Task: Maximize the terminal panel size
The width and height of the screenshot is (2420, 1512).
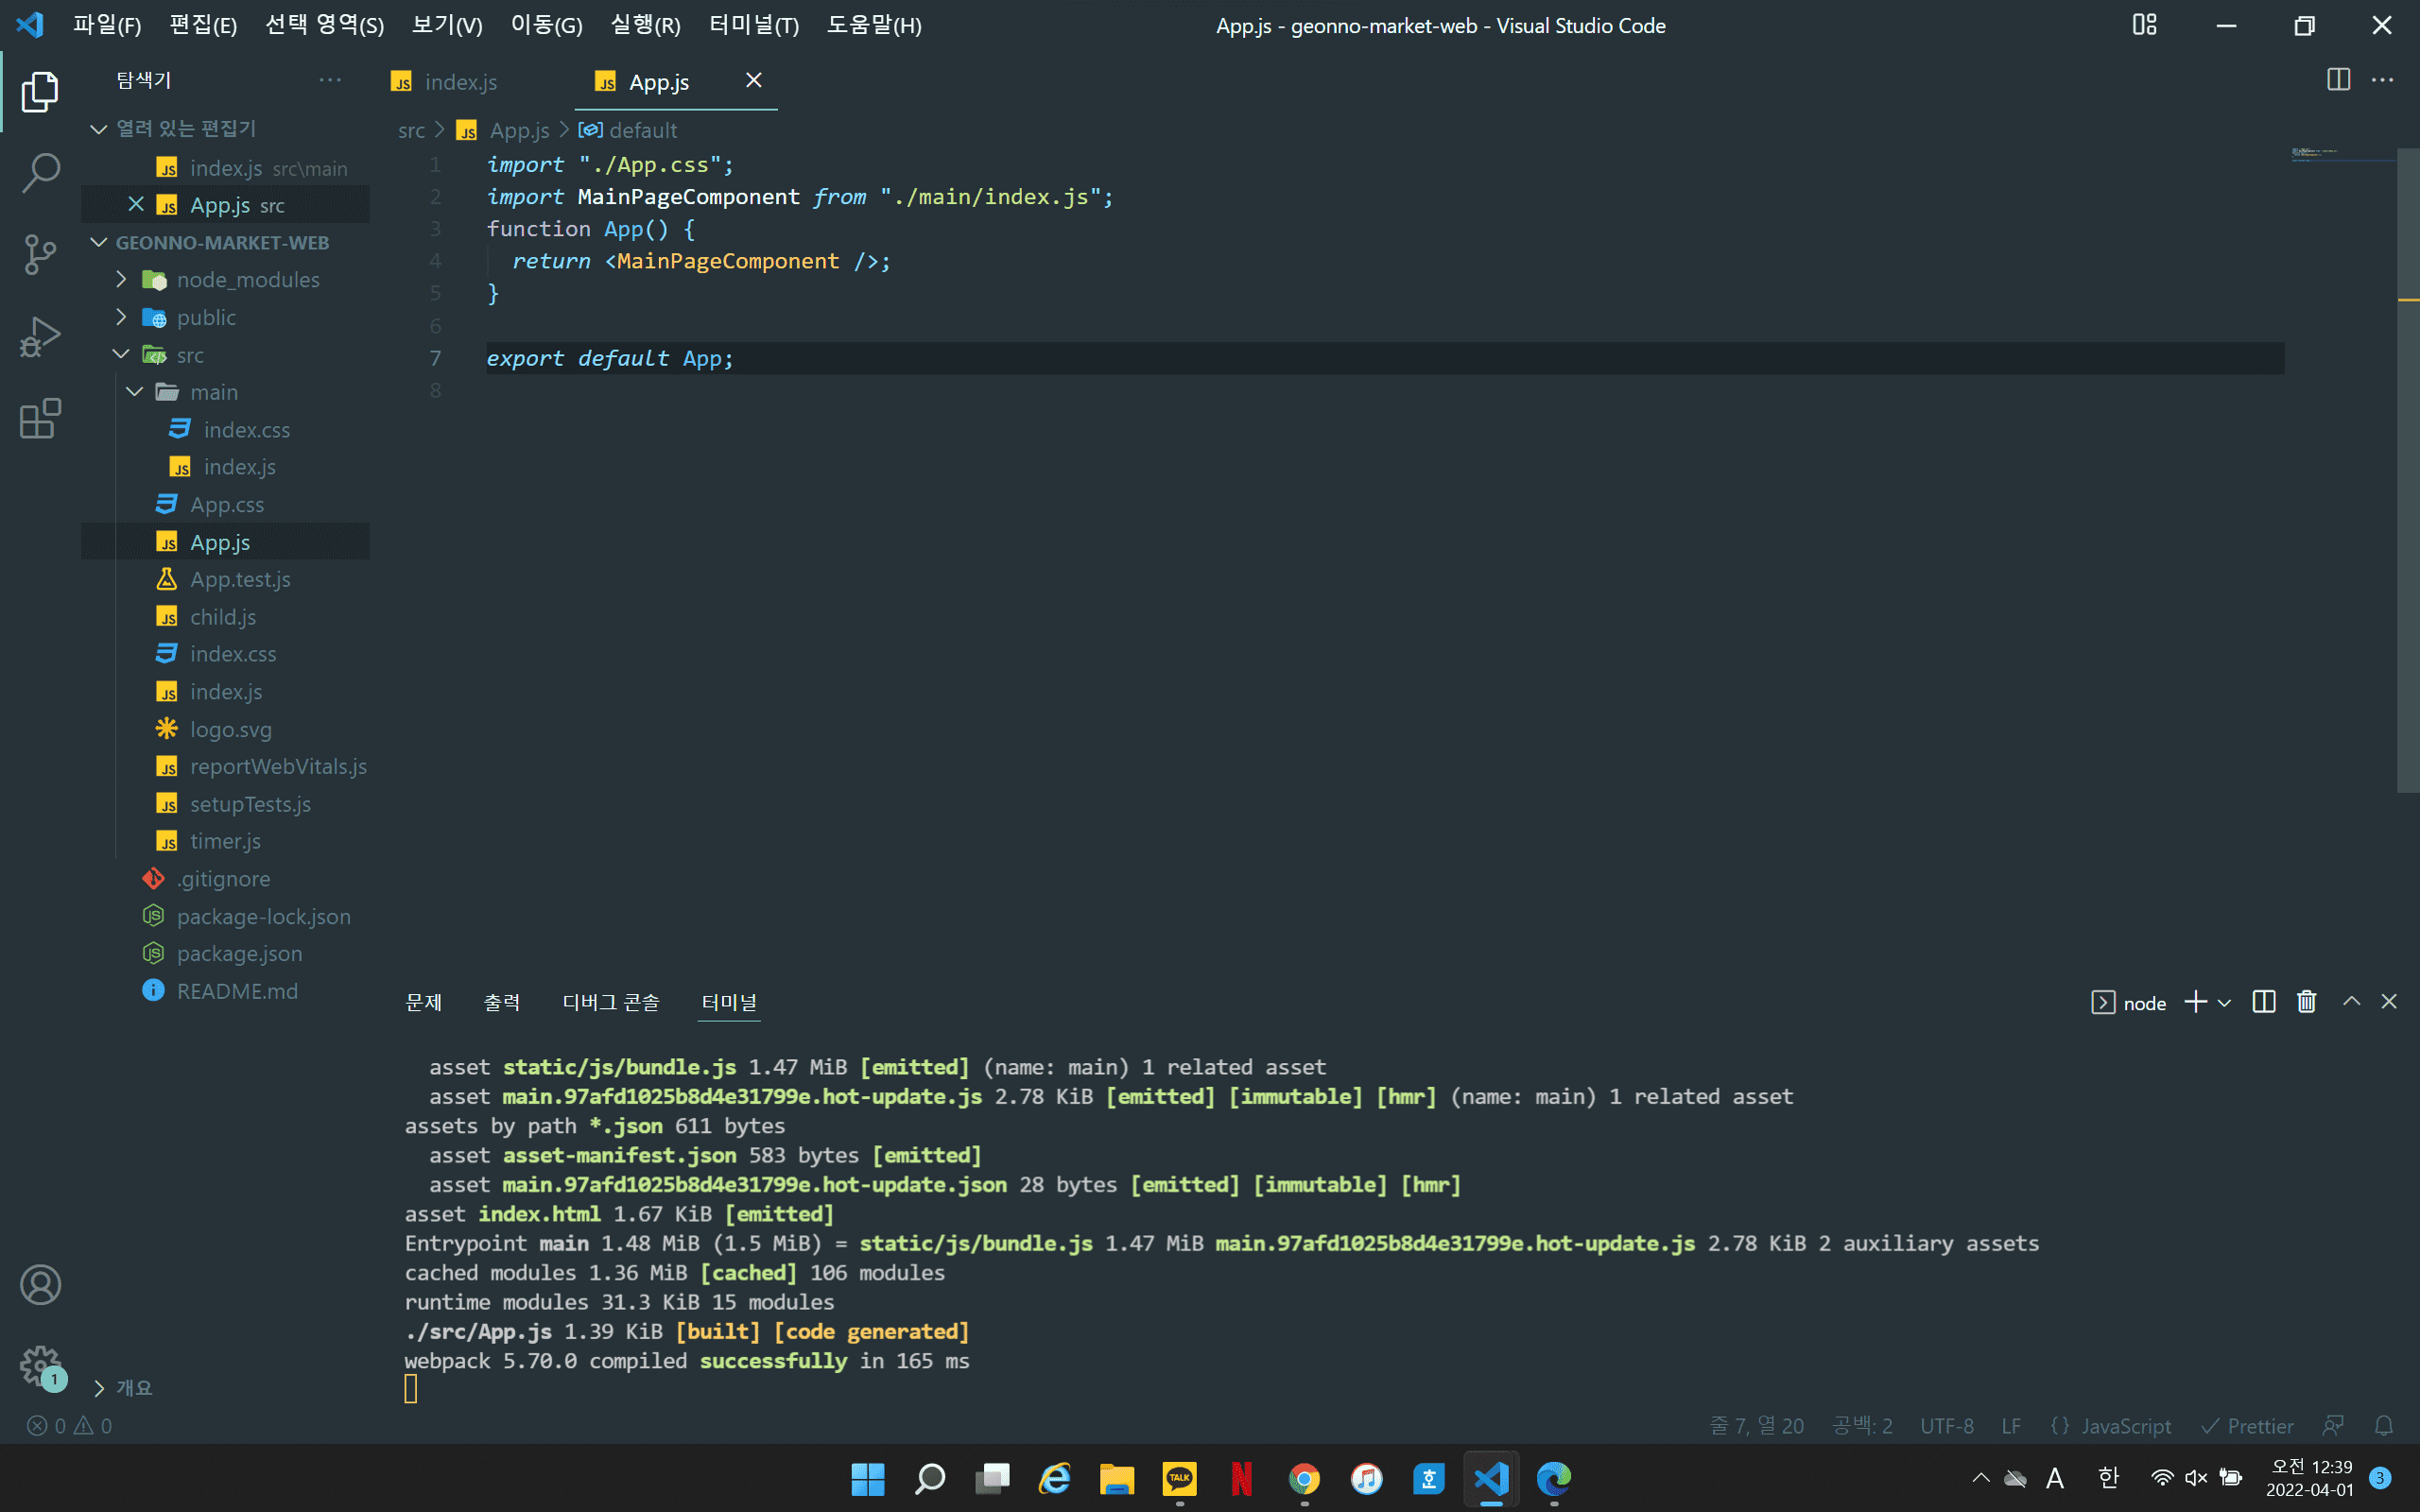Action: click(2351, 1002)
